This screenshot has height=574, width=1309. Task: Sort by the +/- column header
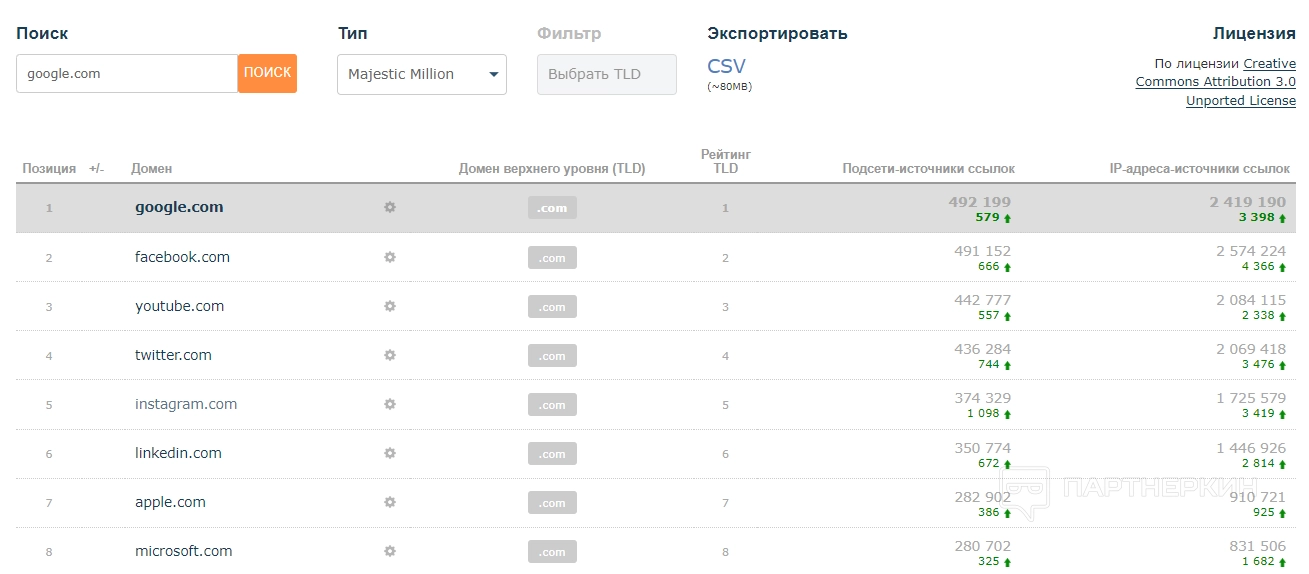point(96,169)
